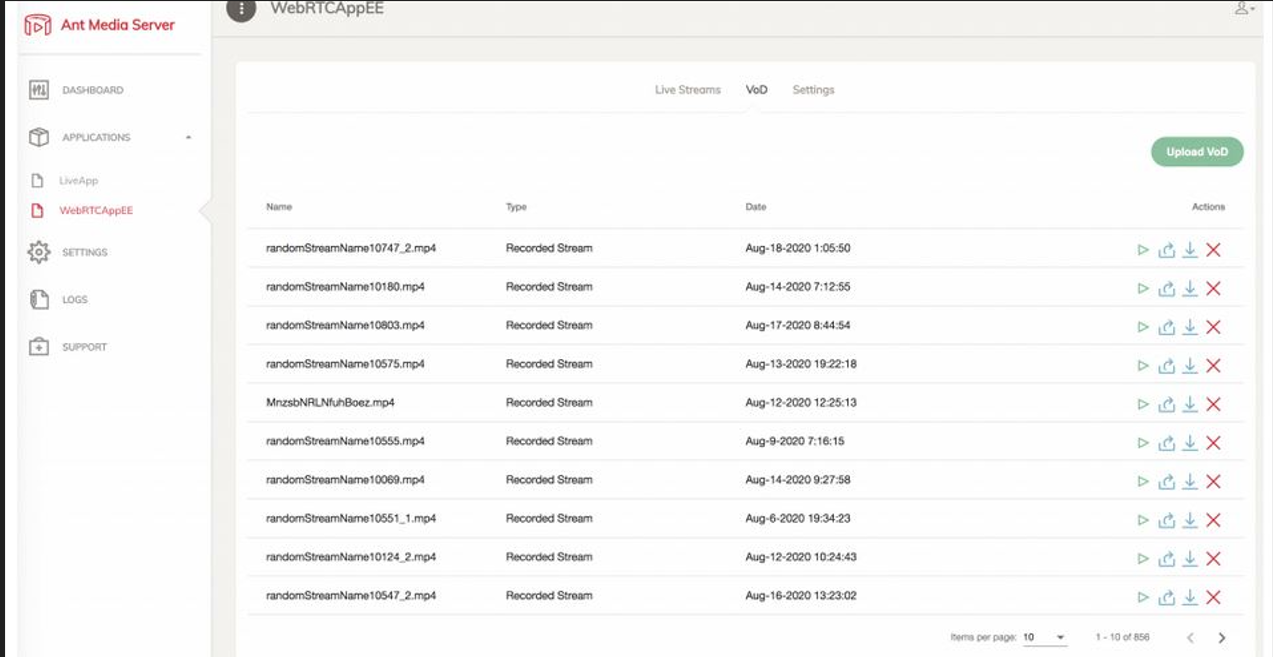Delete the randomStreamName10180.mp4 recording

(x=1213, y=287)
